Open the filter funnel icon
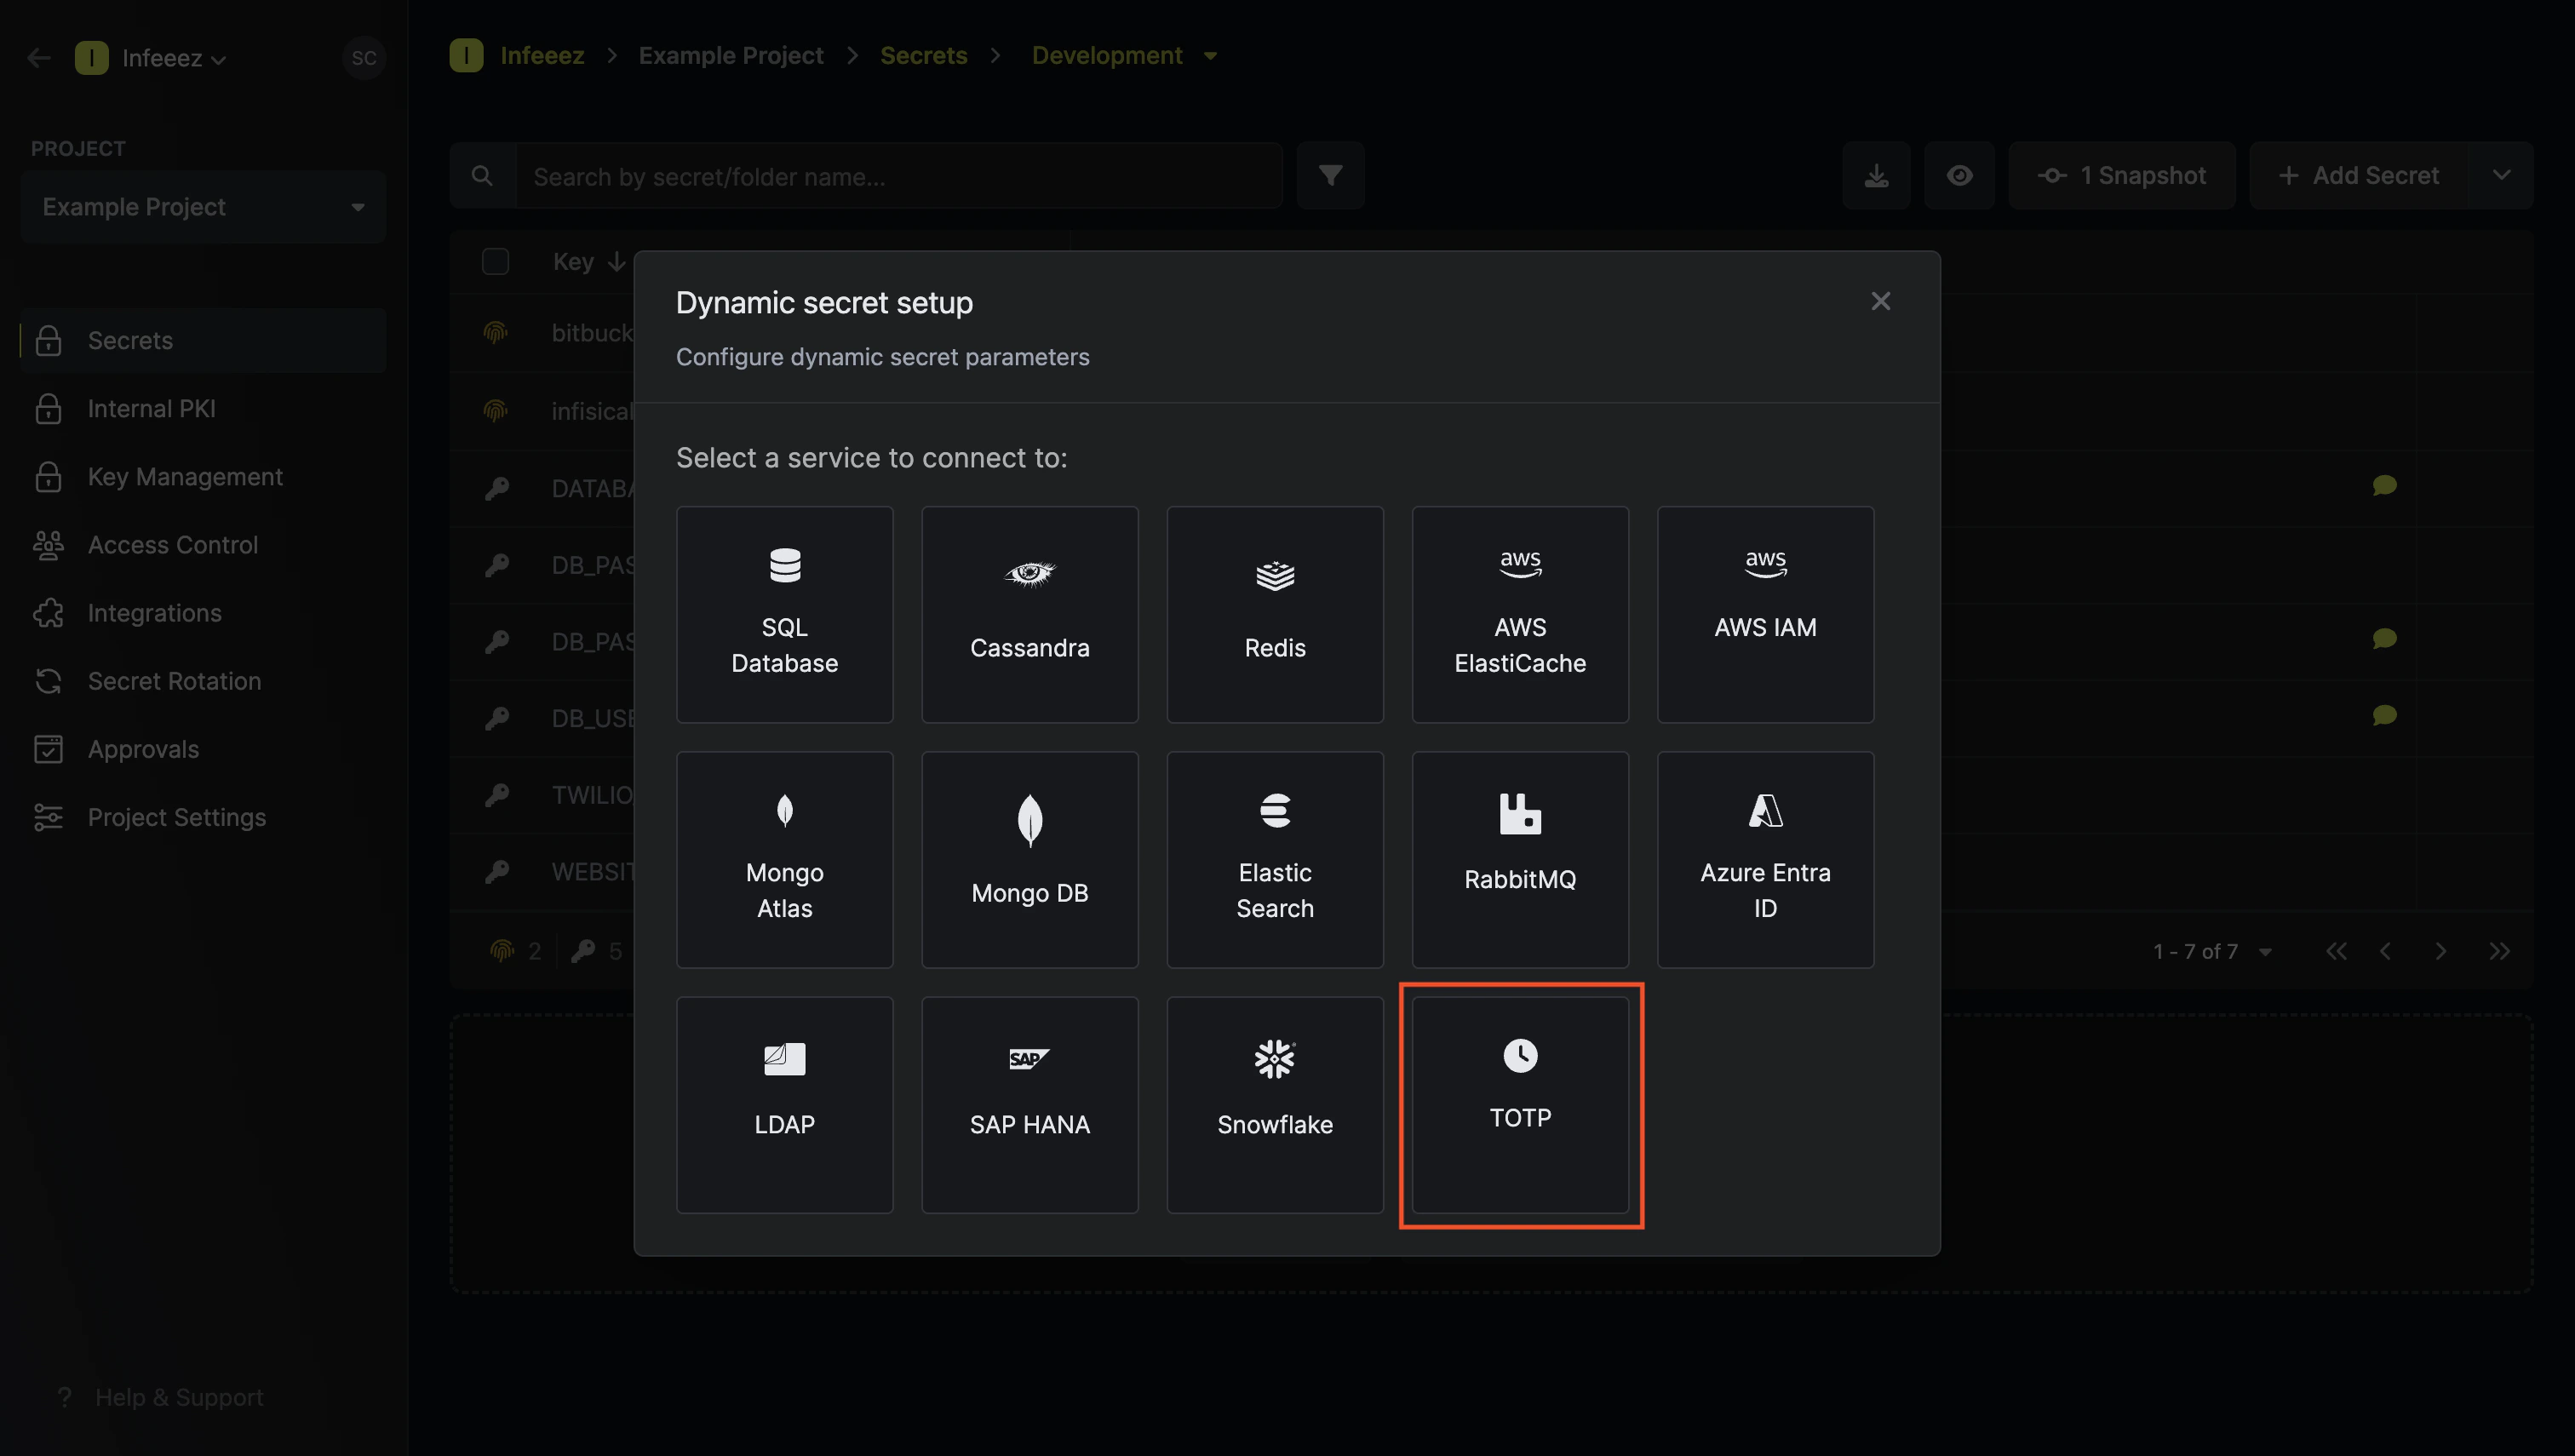This screenshot has height=1456, width=2575. 1330,175
